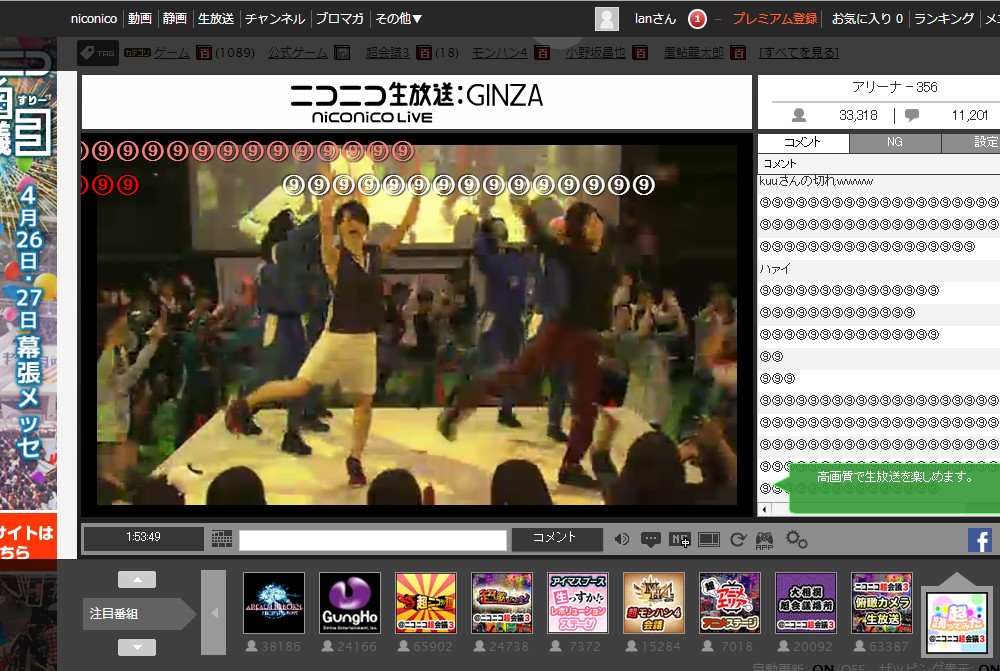Switch to the 設定 tab in side panel
This screenshot has height=671, width=1000.
(971, 142)
